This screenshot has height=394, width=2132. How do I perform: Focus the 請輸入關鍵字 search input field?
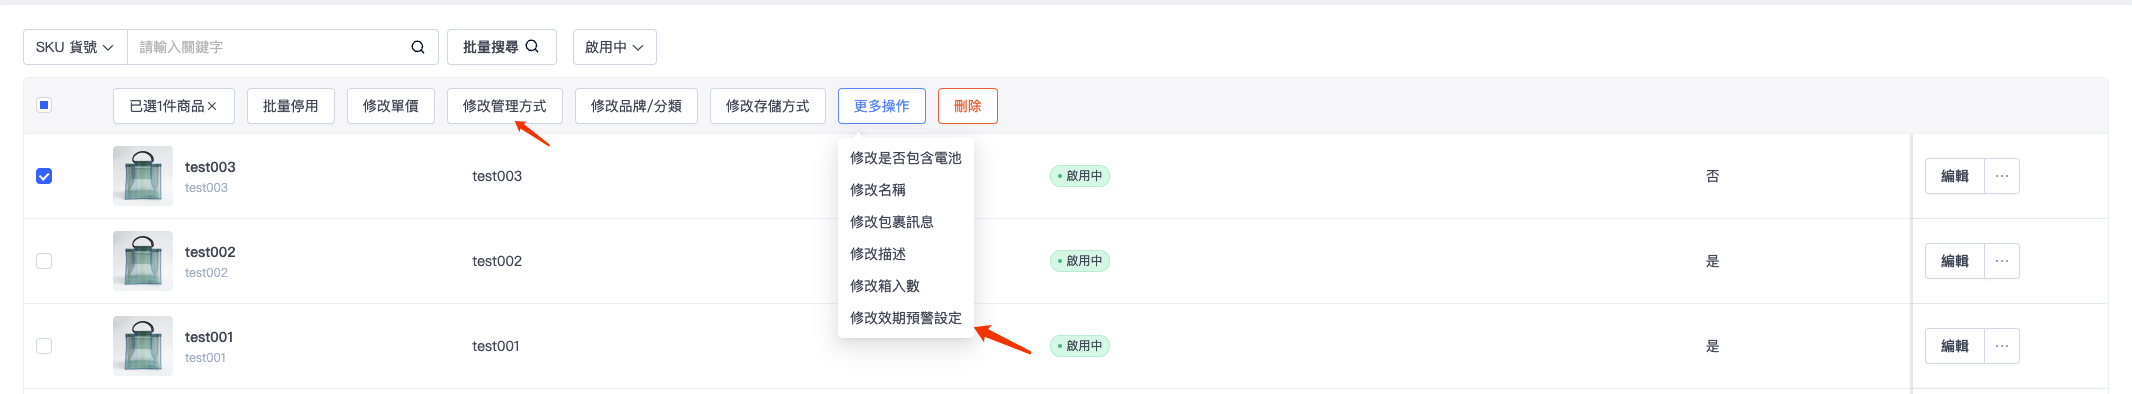coord(270,47)
